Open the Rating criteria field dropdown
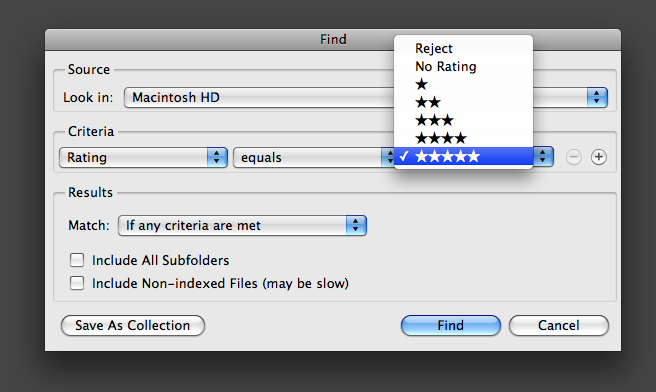Image resolution: width=656 pixels, height=392 pixels. [x=143, y=157]
